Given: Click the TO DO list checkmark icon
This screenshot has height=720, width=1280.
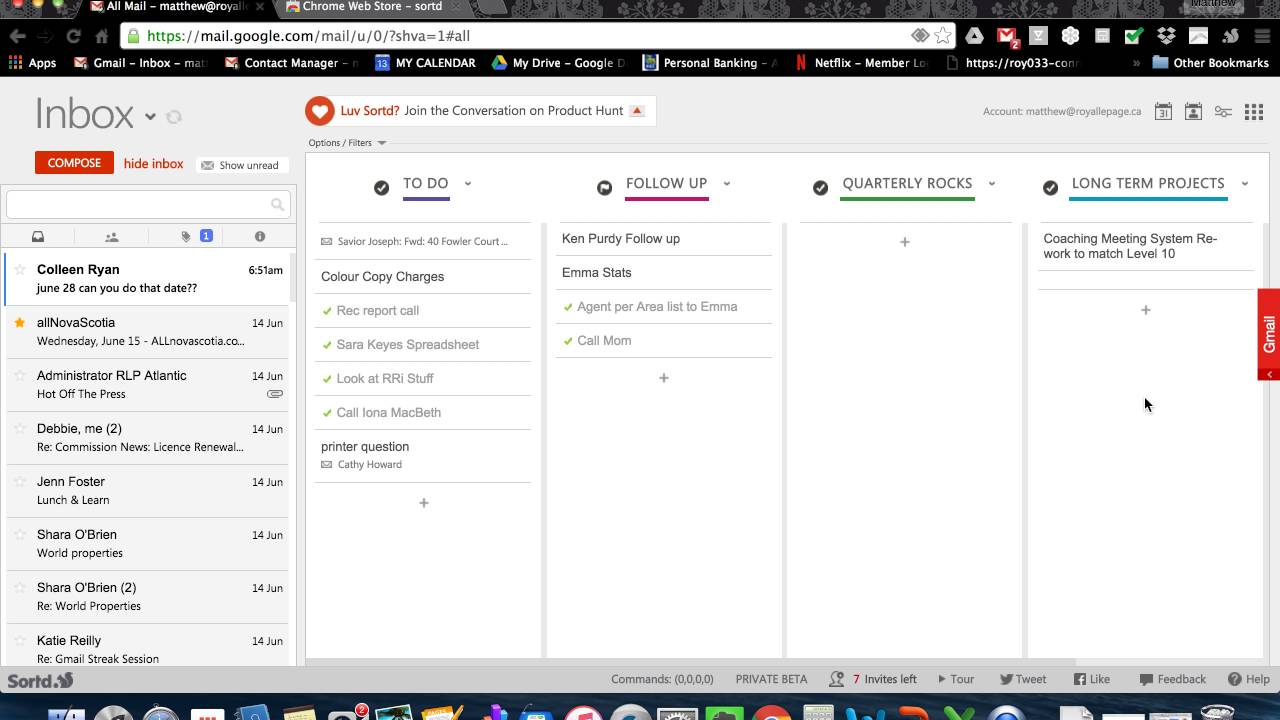Looking at the screenshot, I should point(381,188).
